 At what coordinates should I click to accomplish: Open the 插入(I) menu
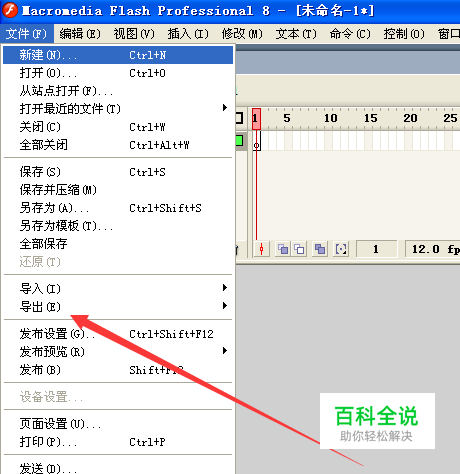(x=188, y=34)
